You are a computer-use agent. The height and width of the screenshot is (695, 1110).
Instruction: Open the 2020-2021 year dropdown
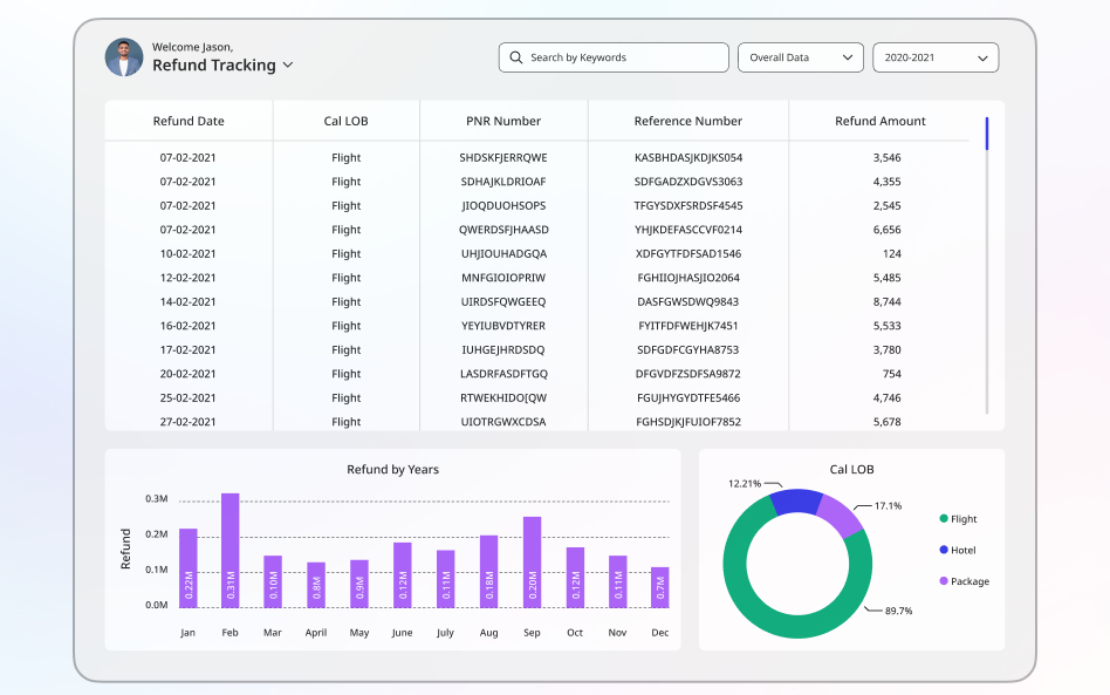tap(935, 57)
